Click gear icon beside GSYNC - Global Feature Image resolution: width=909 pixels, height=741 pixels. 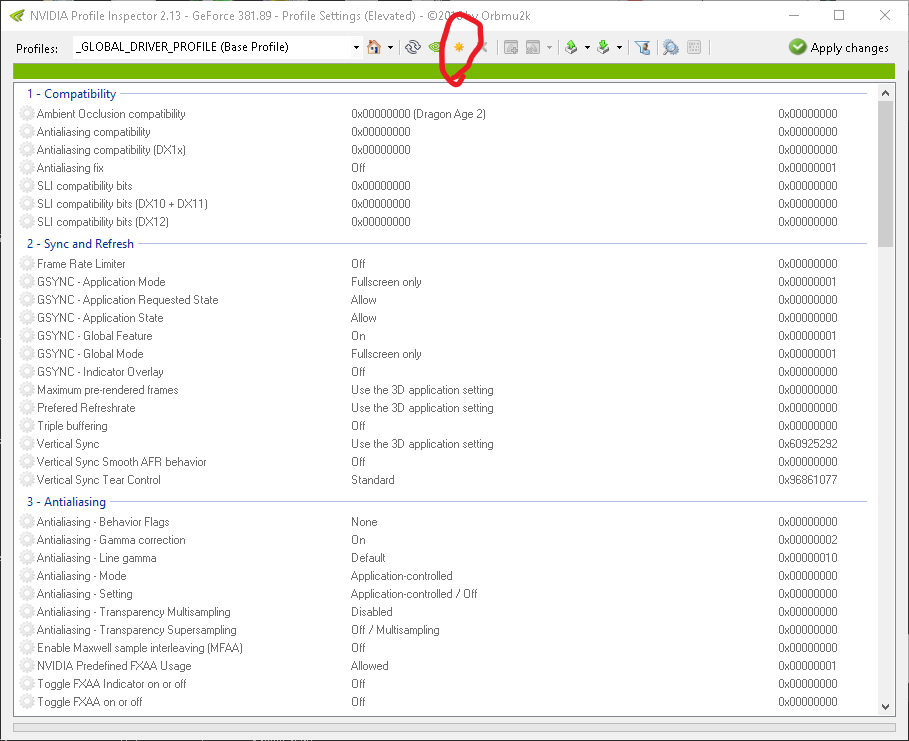click(27, 336)
